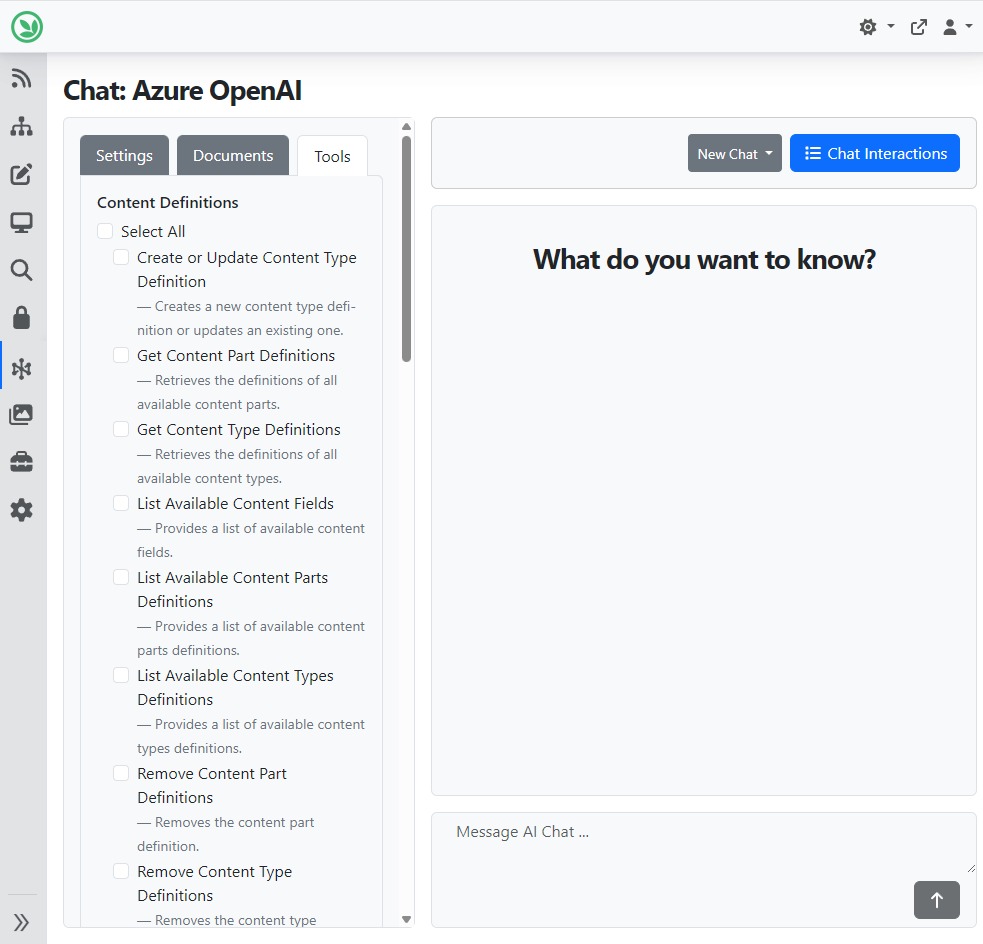The height and width of the screenshot is (944, 983).
Task: Click 'Retrieves the definitions of all available content parts' text
Action: point(238,392)
